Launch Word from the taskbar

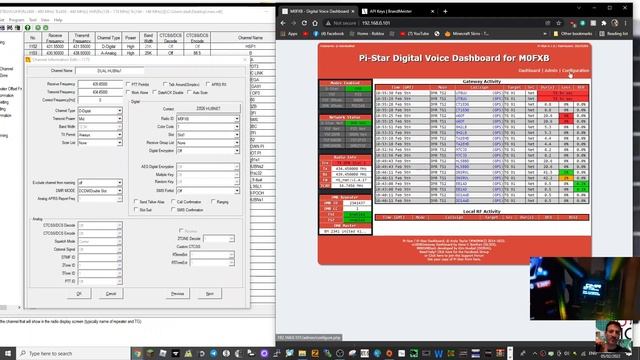point(438,353)
